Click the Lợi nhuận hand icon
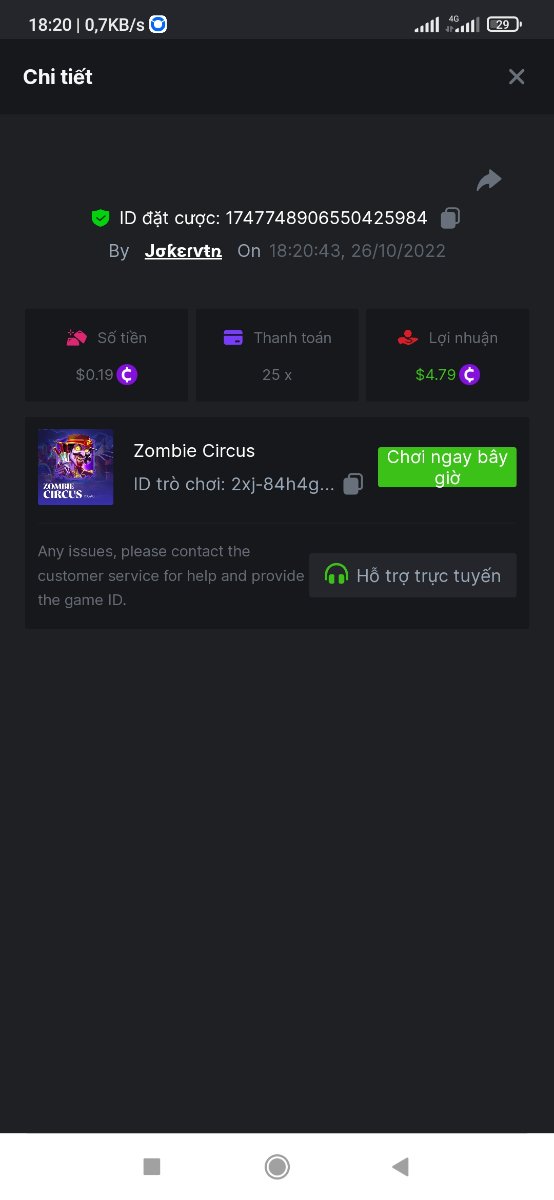This screenshot has height=1200, width=554. pyautogui.click(x=407, y=338)
